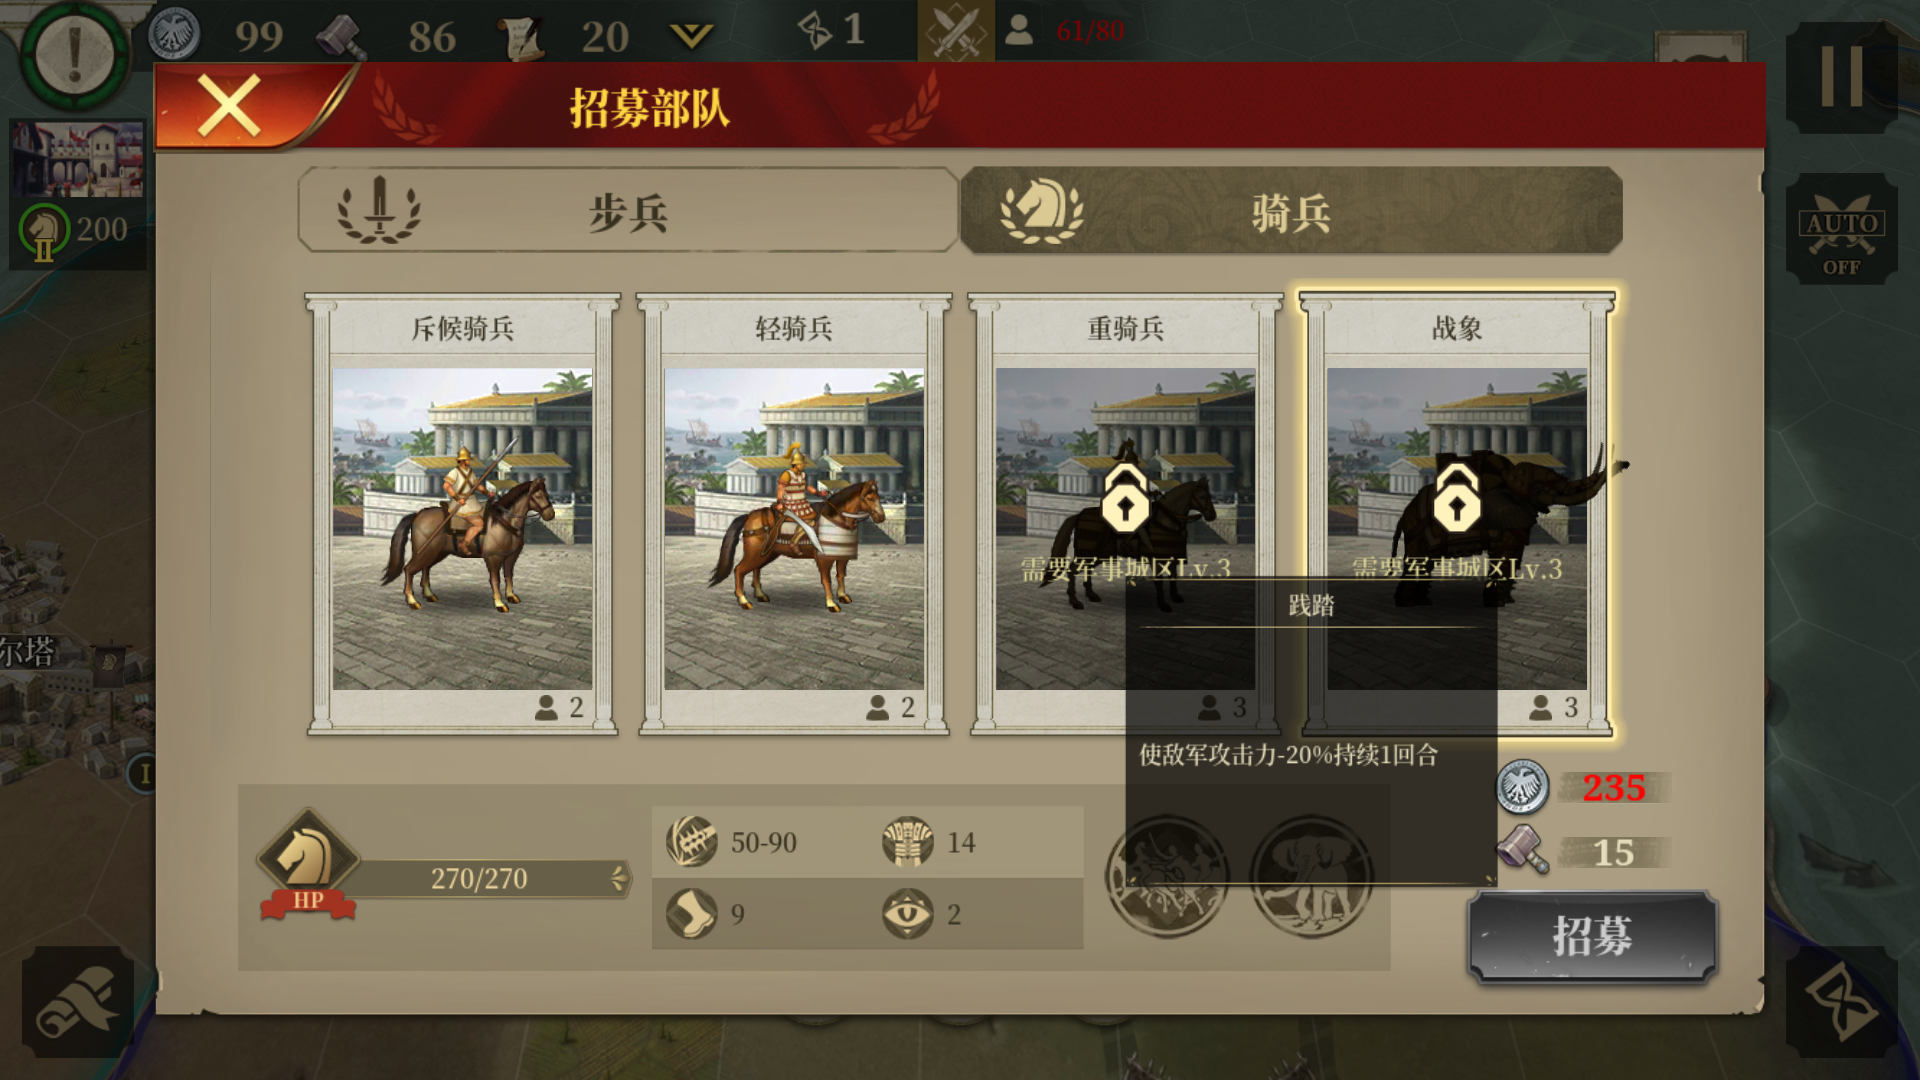Click the city portrait thumbnail
1920x1080 pixels.
click(x=78, y=160)
